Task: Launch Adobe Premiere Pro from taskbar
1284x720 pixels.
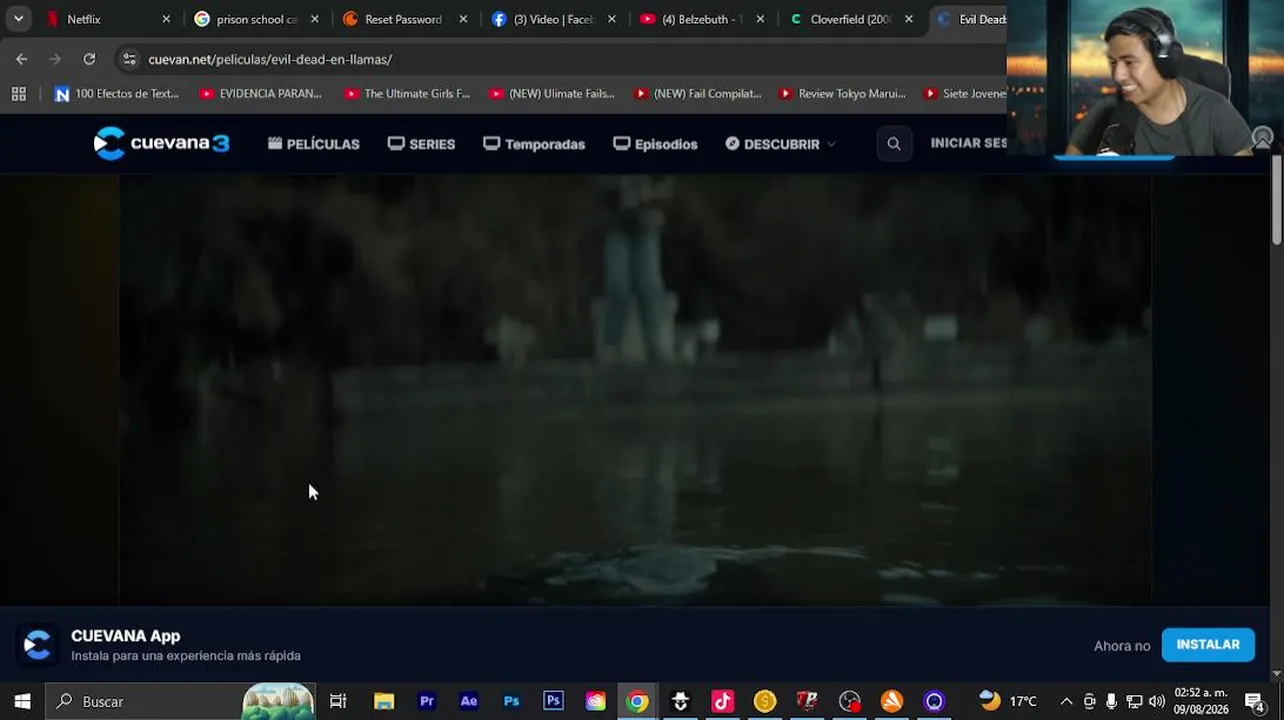Action: click(427, 701)
